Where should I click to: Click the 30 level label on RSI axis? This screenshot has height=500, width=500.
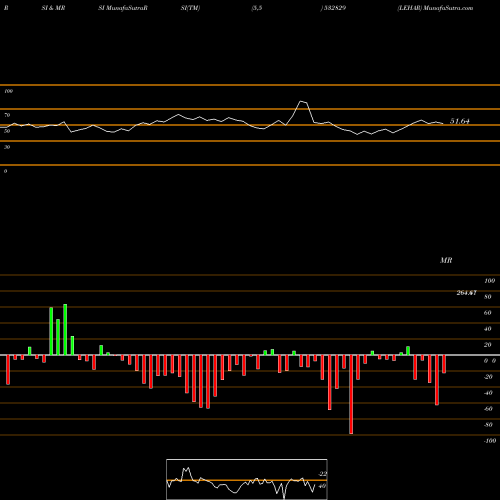coord(7,147)
